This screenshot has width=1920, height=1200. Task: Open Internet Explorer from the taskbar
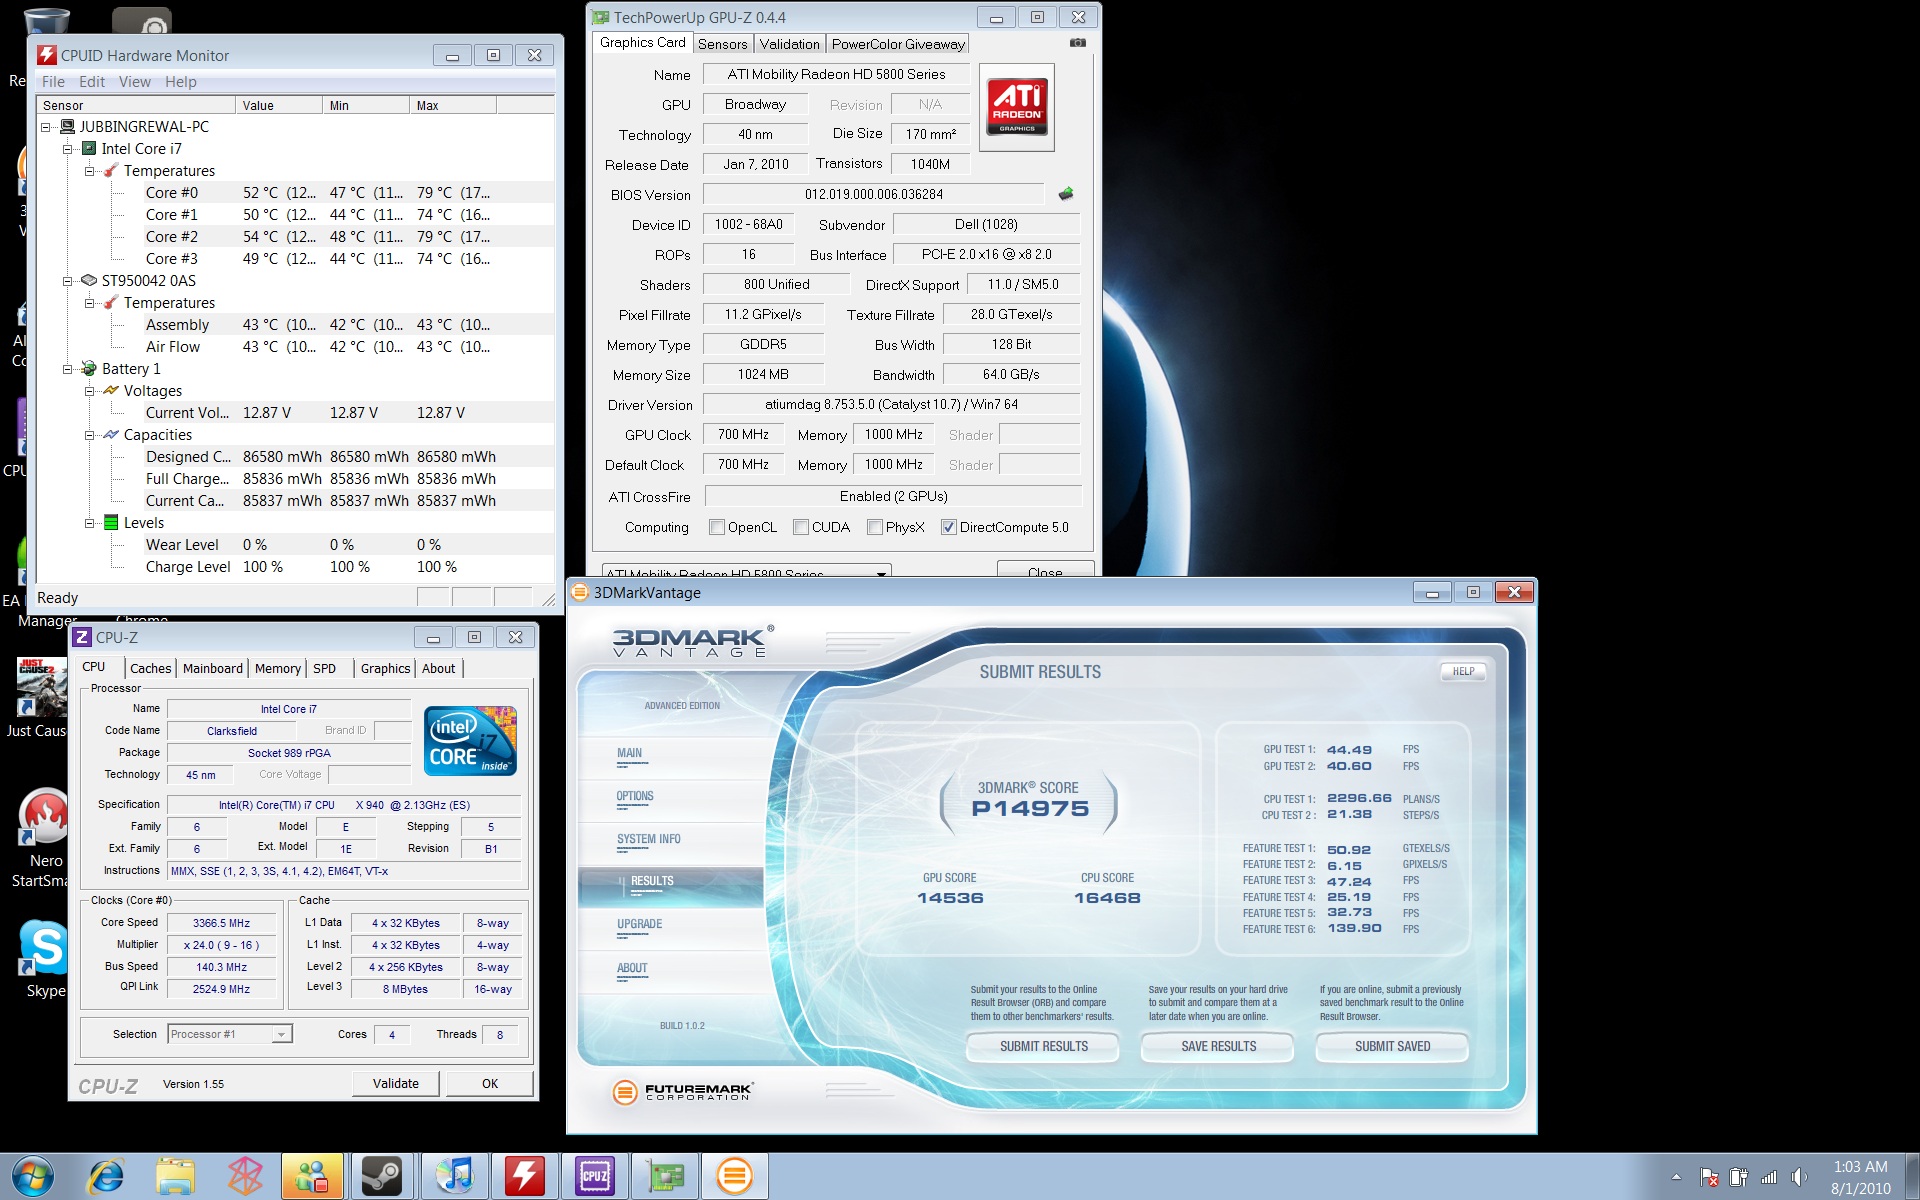tap(105, 1176)
